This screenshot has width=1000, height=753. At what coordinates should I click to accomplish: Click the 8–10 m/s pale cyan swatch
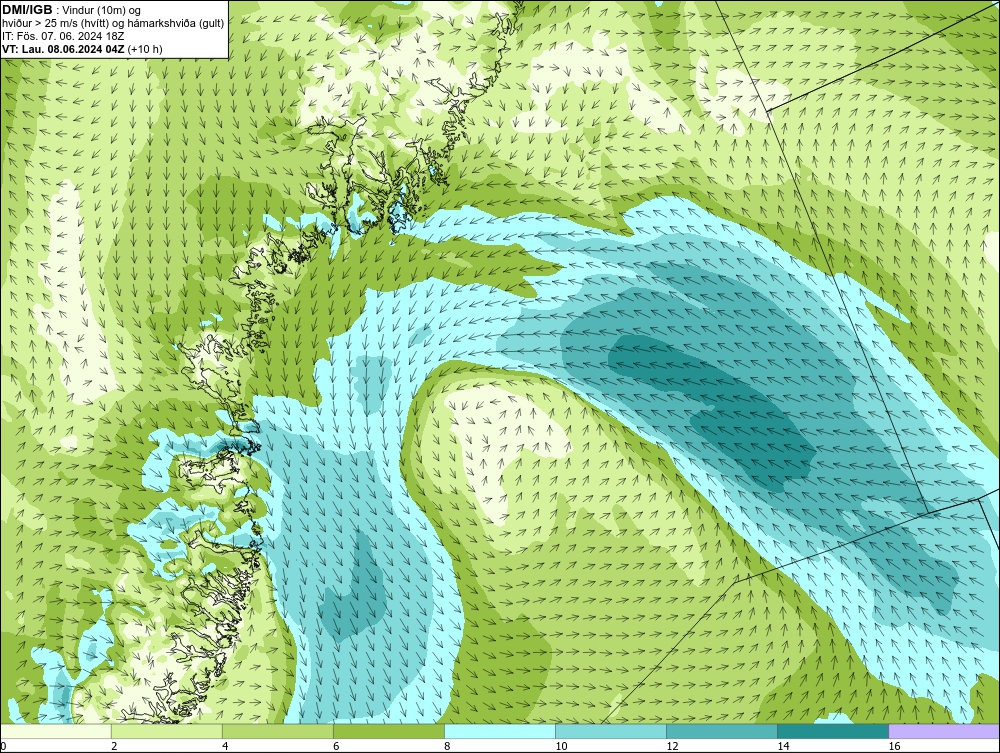(x=500, y=731)
